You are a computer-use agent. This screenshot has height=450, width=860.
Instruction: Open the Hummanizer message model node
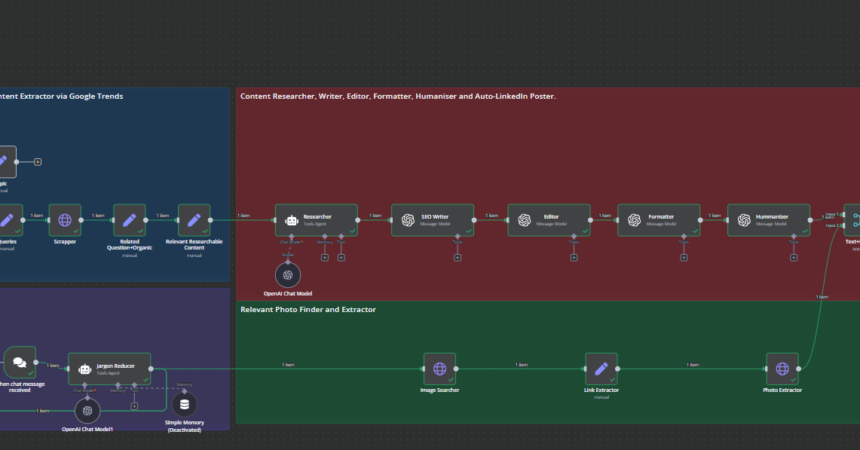768,220
